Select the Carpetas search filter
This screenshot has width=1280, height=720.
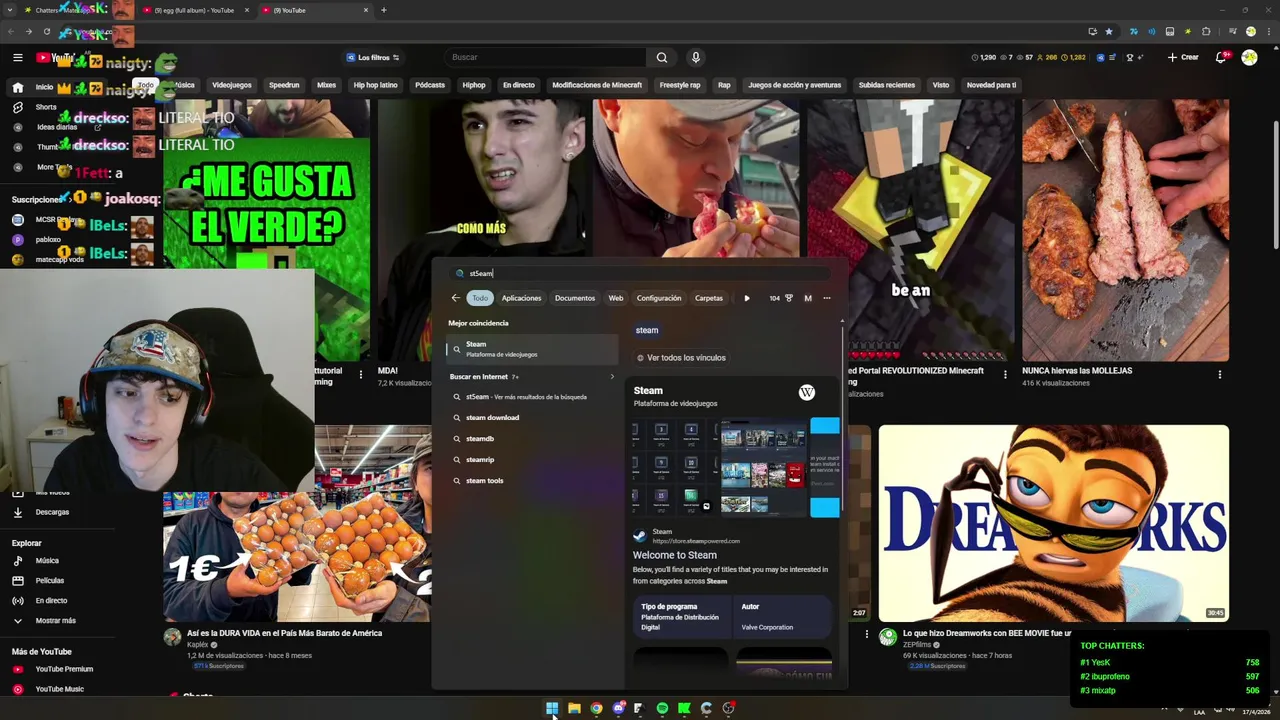click(709, 298)
